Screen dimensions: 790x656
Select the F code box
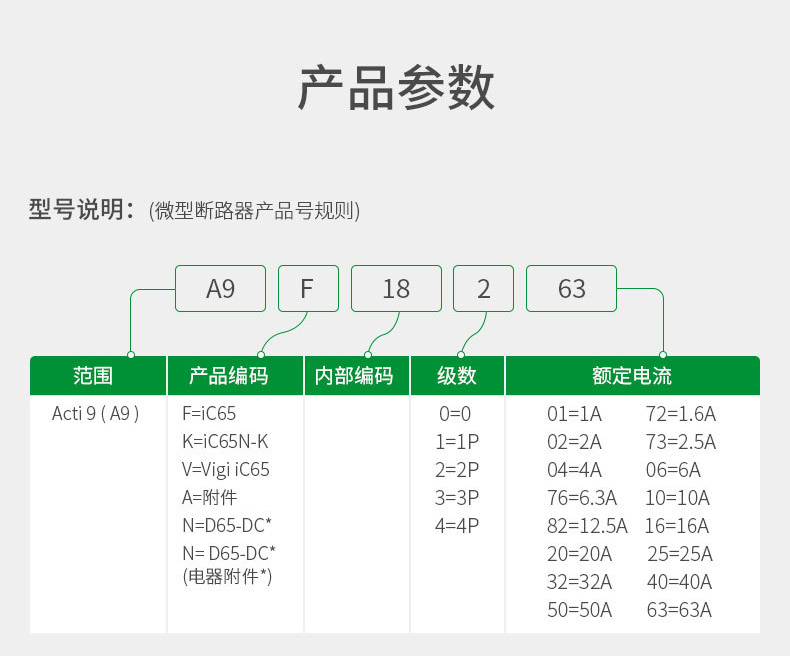pyautogui.click(x=308, y=289)
